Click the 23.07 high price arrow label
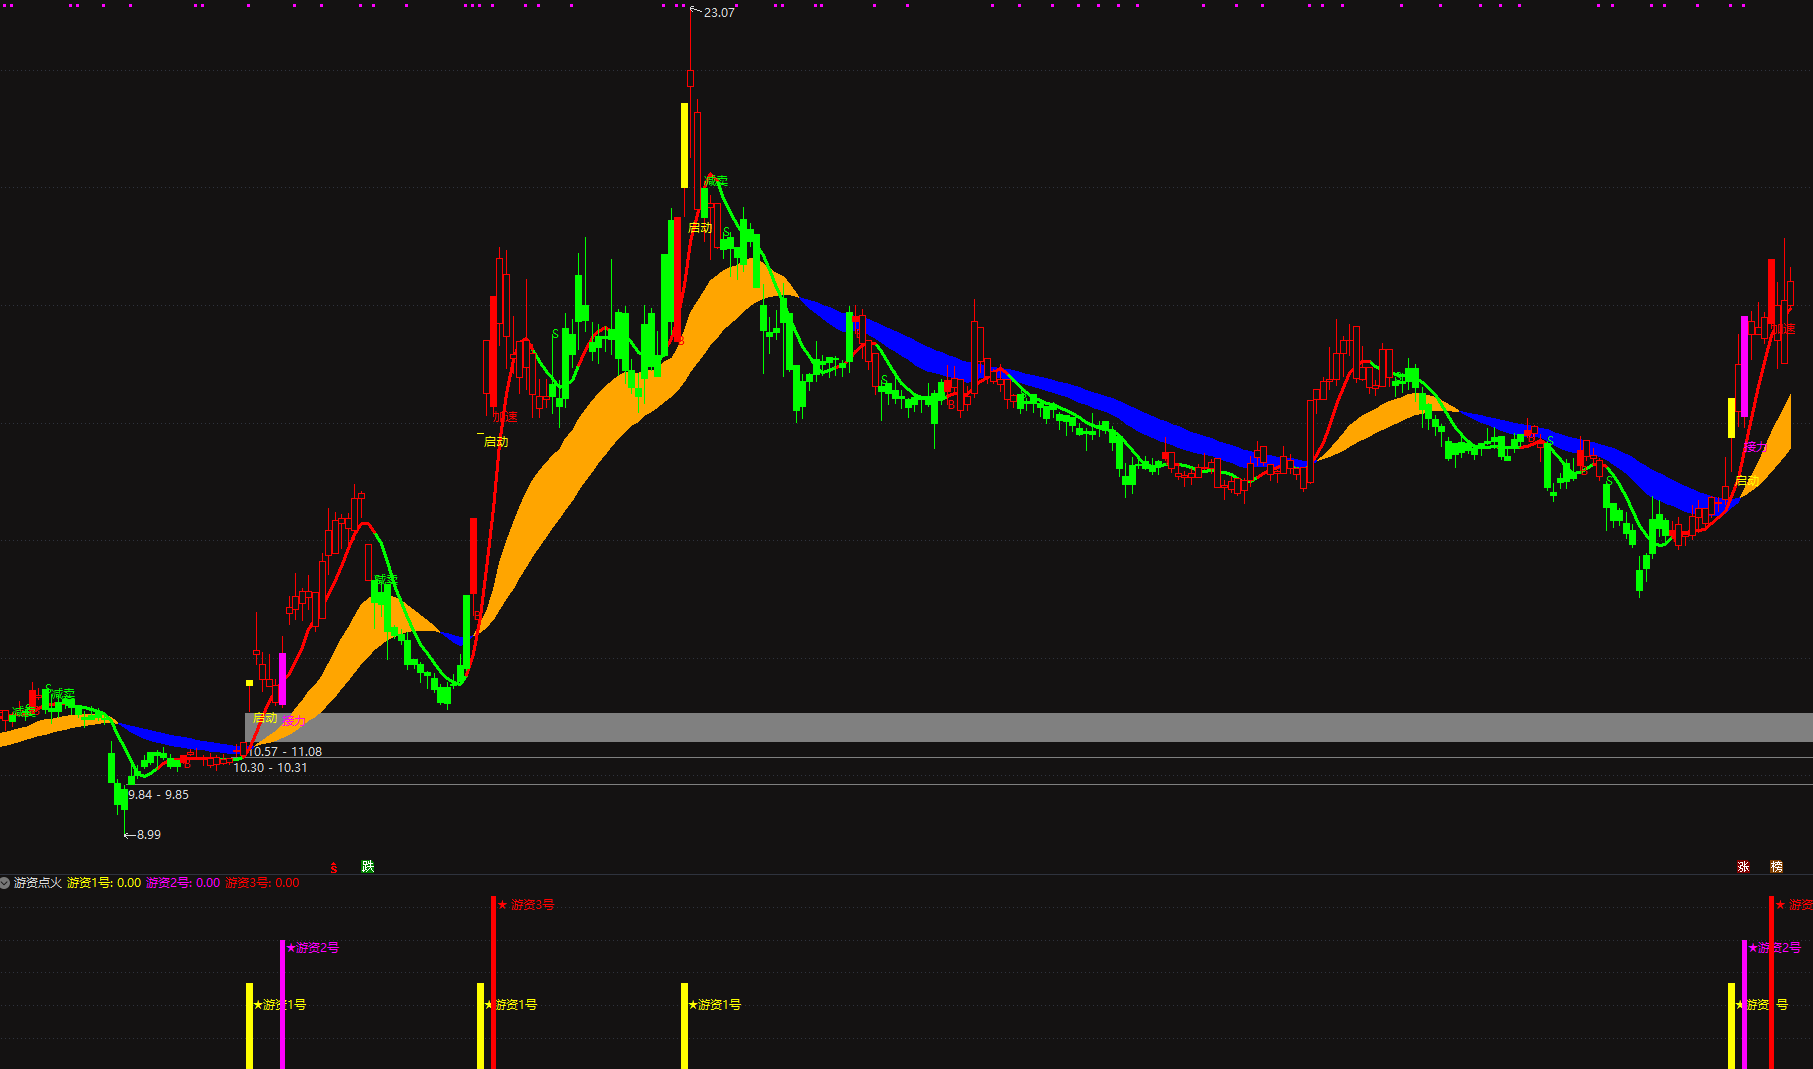Viewport: 1813px width, 1069px height. [717, 13]
